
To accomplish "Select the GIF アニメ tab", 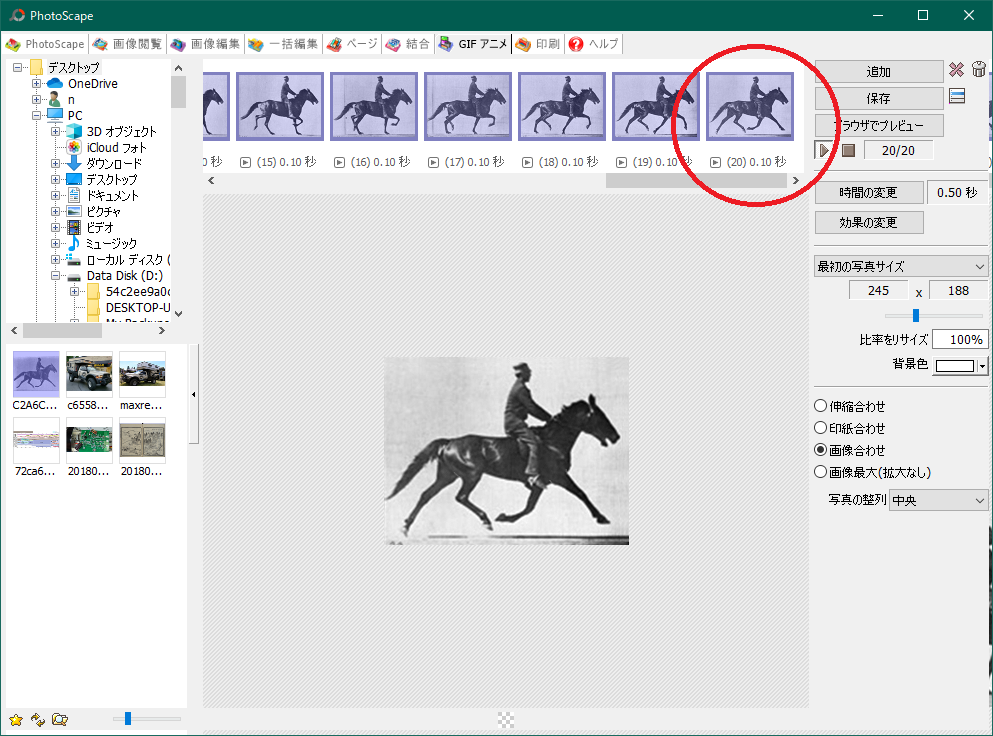I will click(x=473, y=44).
